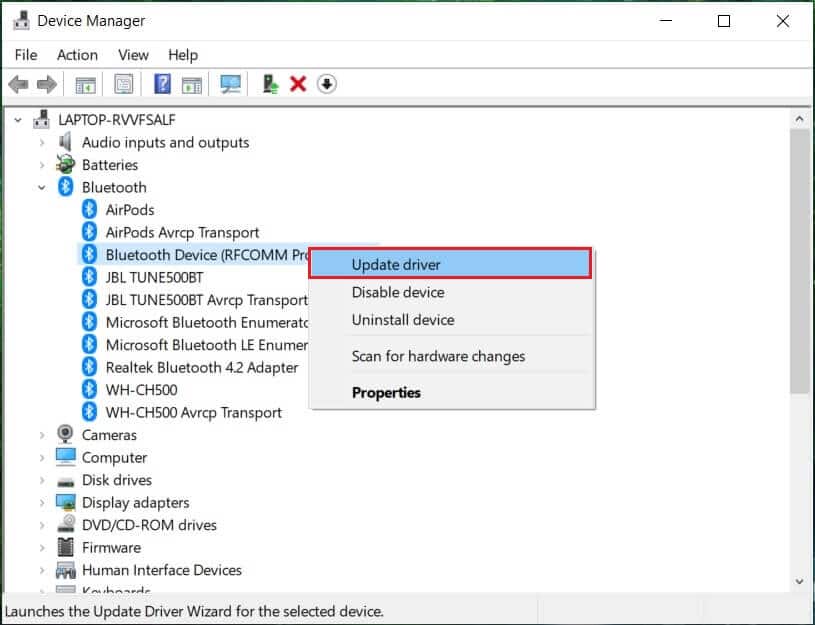The height and width of the screenshot is (625, 815).
Task: Select WH-CH500 Avrcp Transport
Action: 193,412
